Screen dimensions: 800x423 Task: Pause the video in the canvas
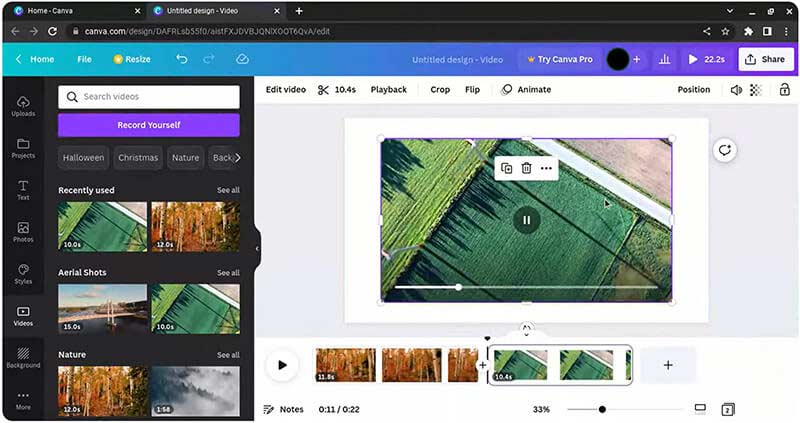click(x=526, y=220)
